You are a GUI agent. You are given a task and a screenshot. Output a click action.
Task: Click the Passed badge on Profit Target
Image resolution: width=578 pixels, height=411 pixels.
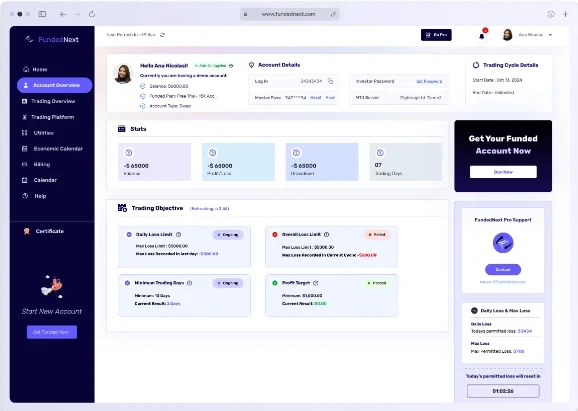377,283
